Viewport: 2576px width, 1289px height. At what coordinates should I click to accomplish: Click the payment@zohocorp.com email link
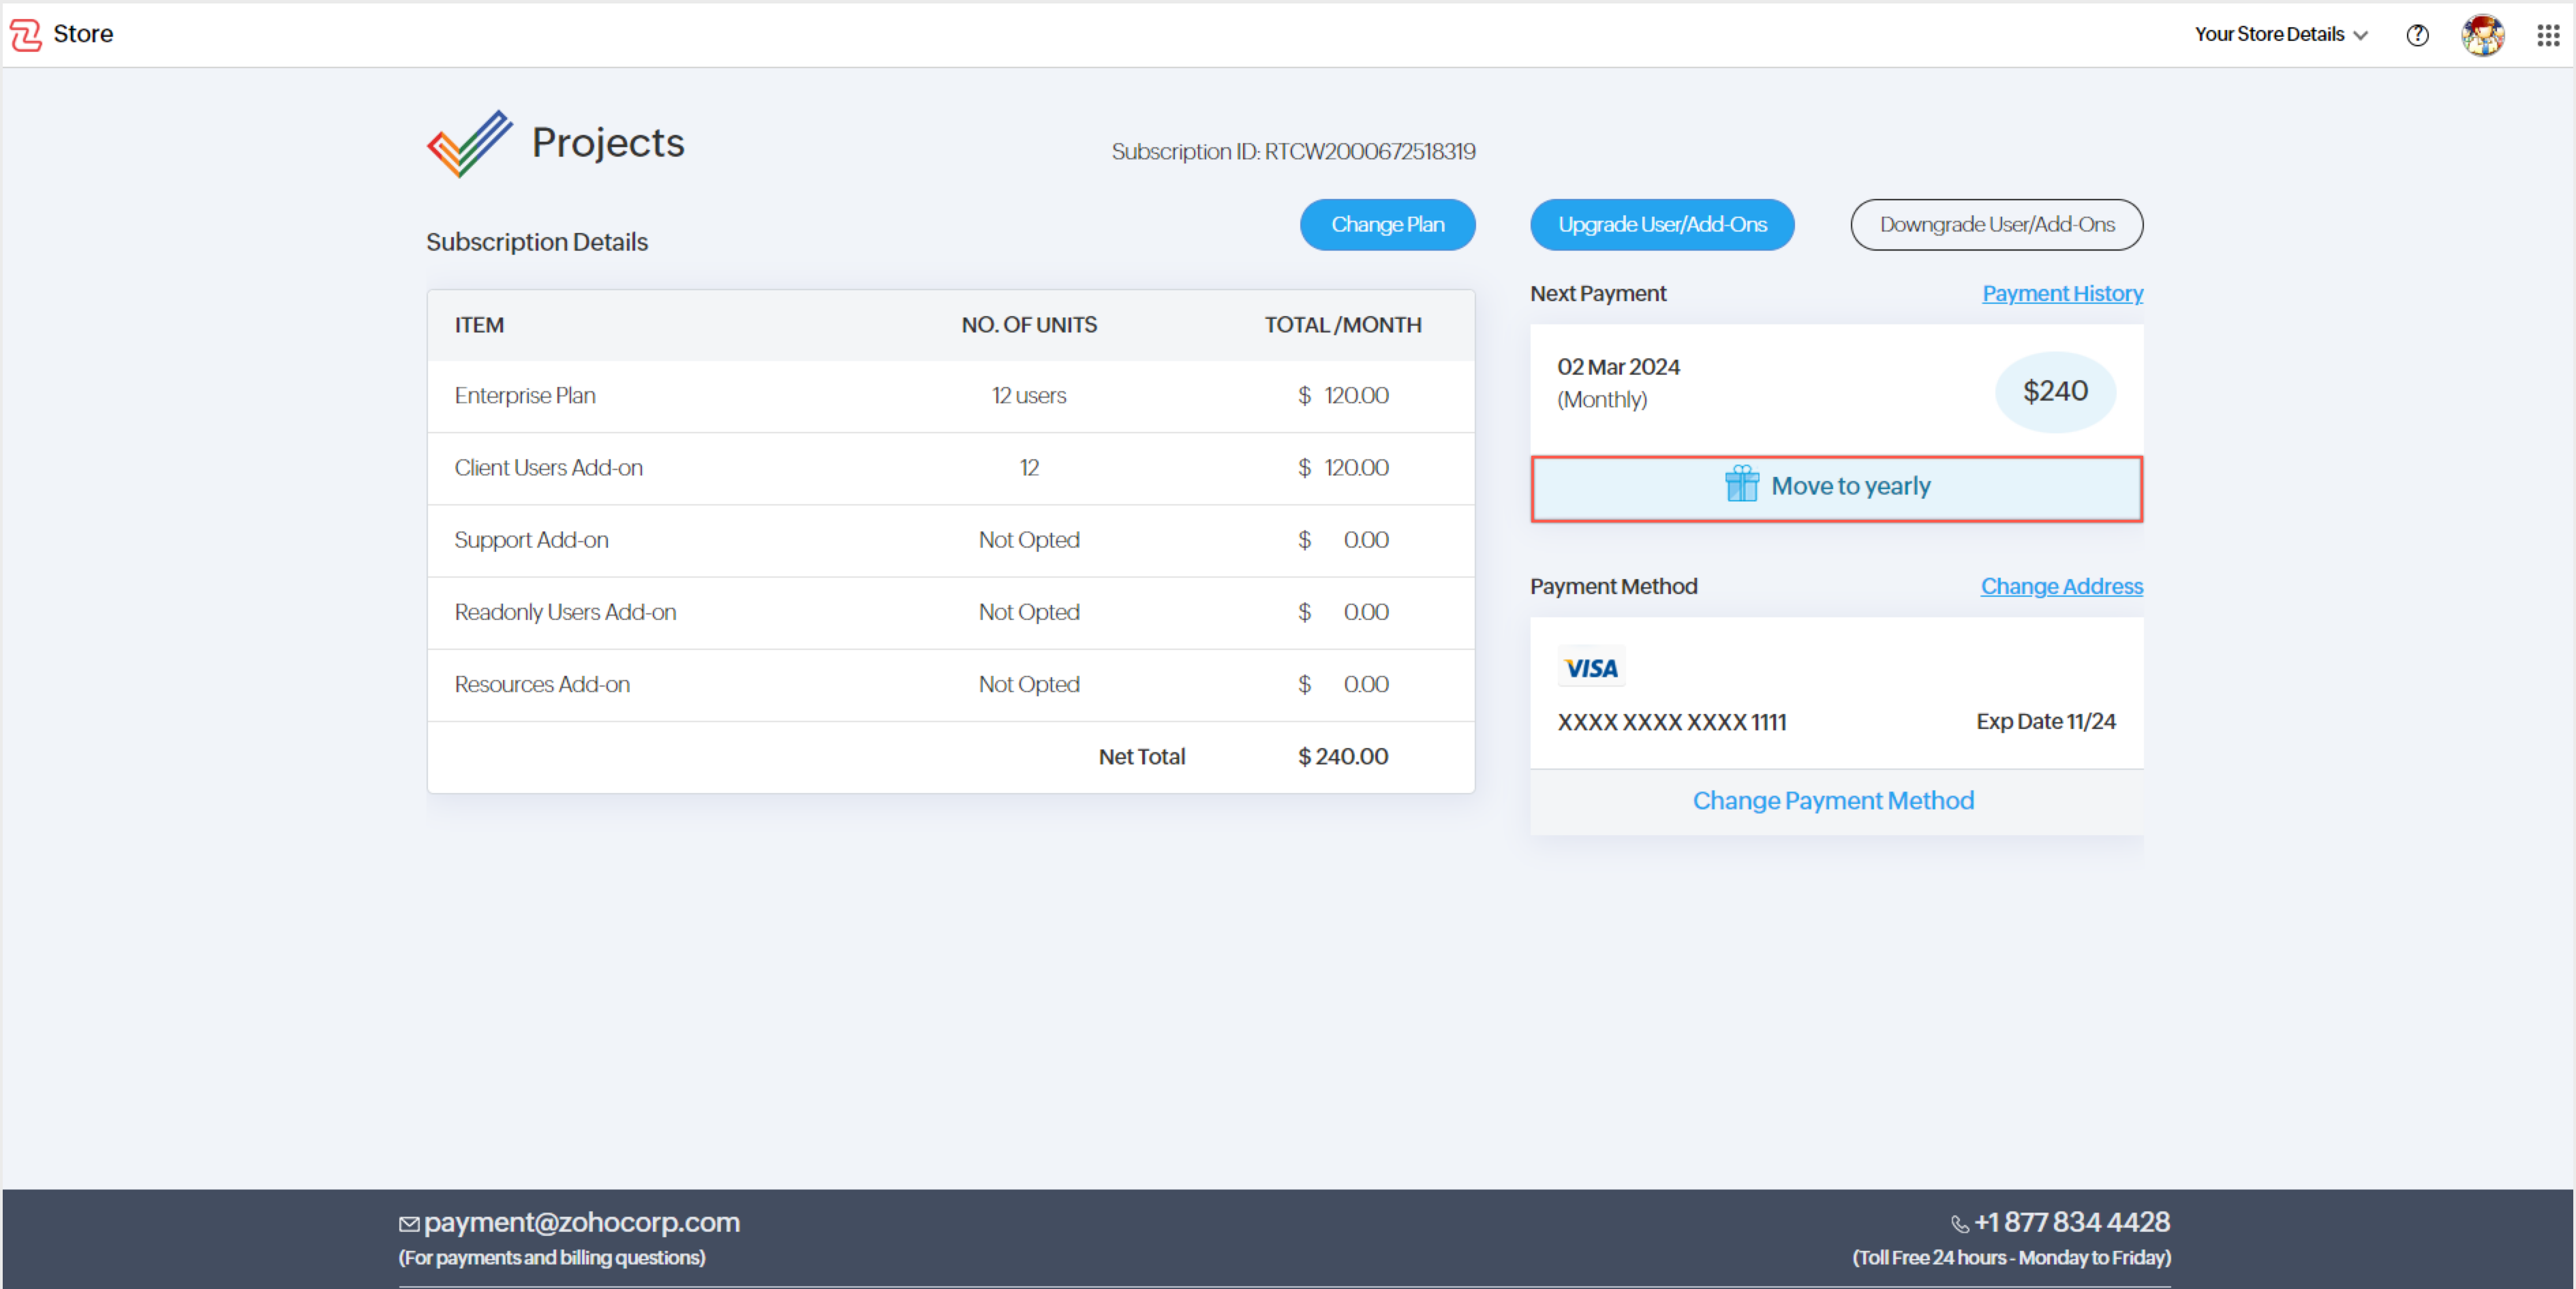click(581, 1222)
